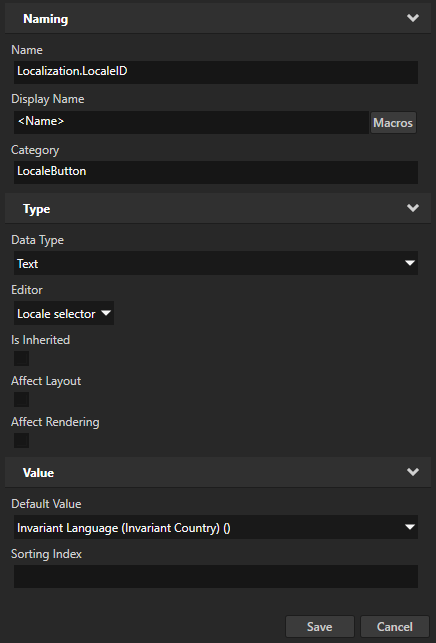The width and height of the screenshot is (436, 643).
Task: Open the Data Type Text combo box
Action: coord(216,263)
